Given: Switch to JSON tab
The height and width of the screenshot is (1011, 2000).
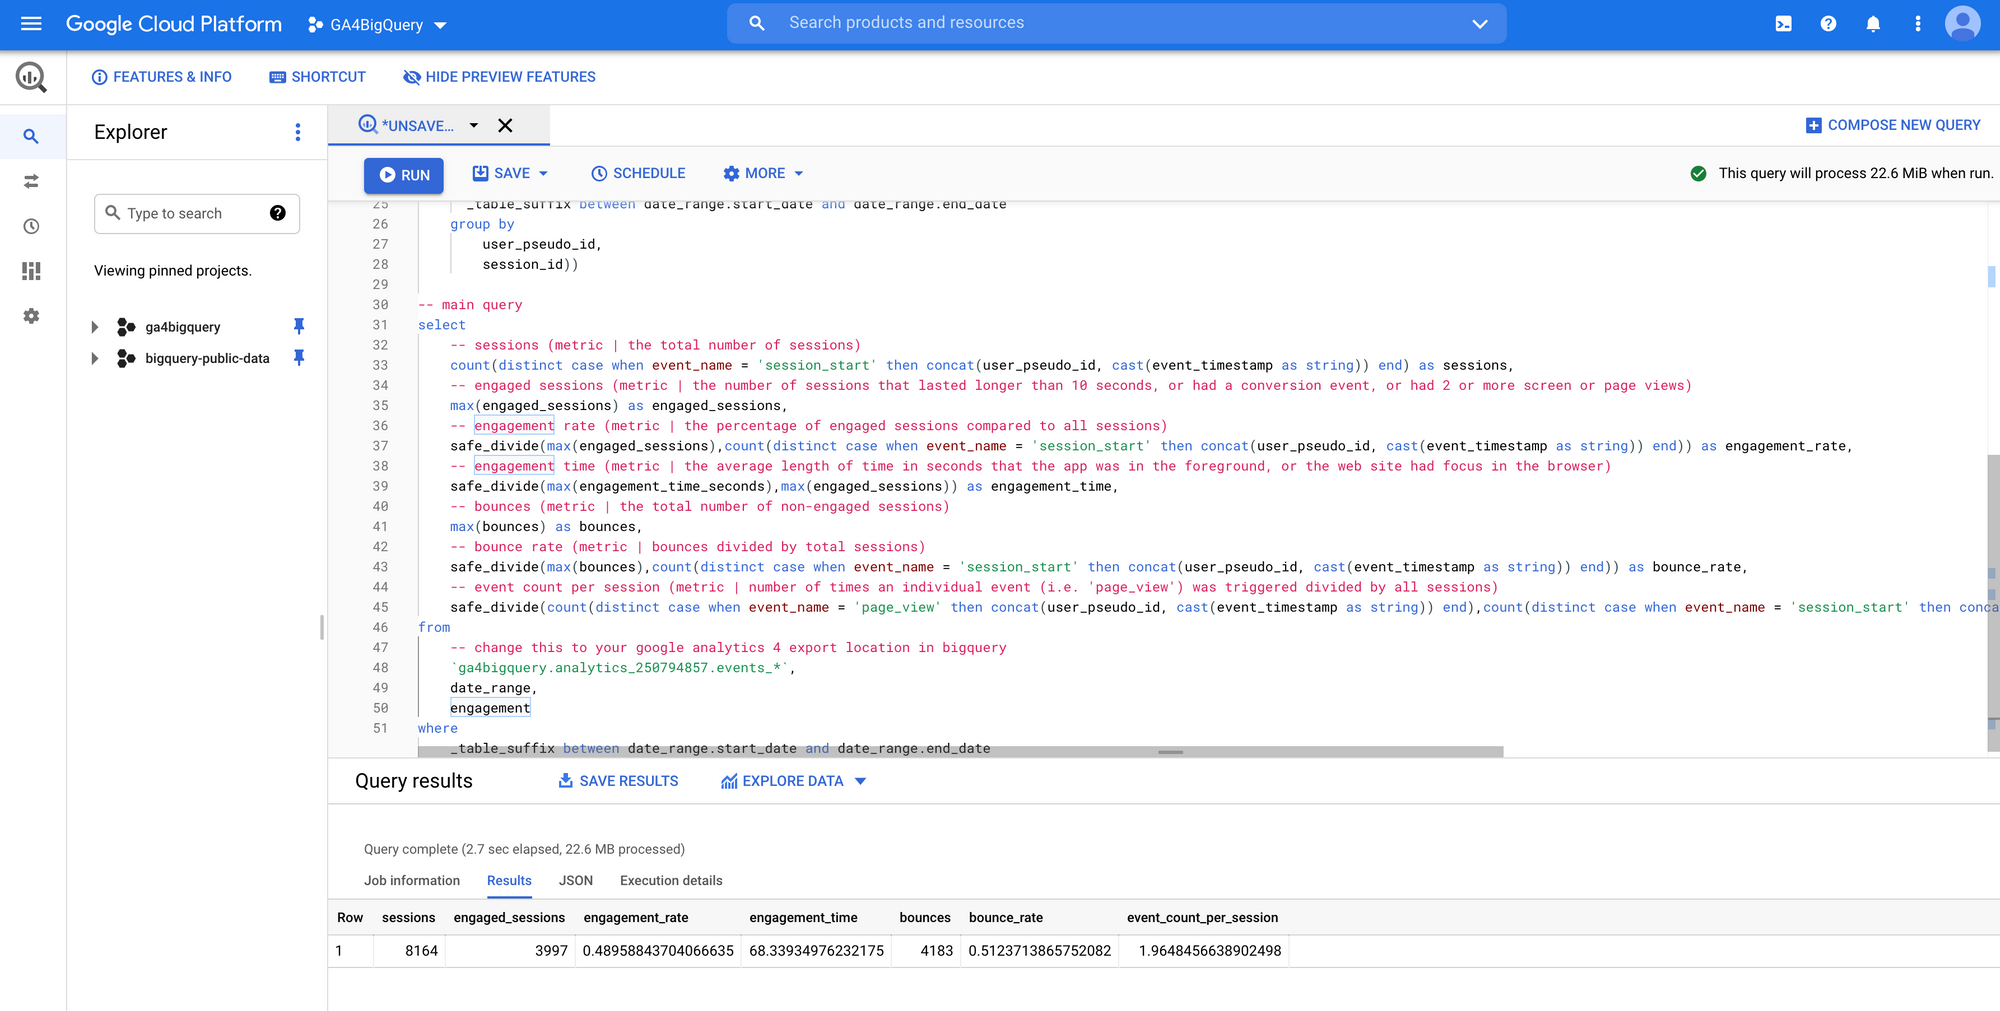Looking at the screenshot, I should point(576,880).
